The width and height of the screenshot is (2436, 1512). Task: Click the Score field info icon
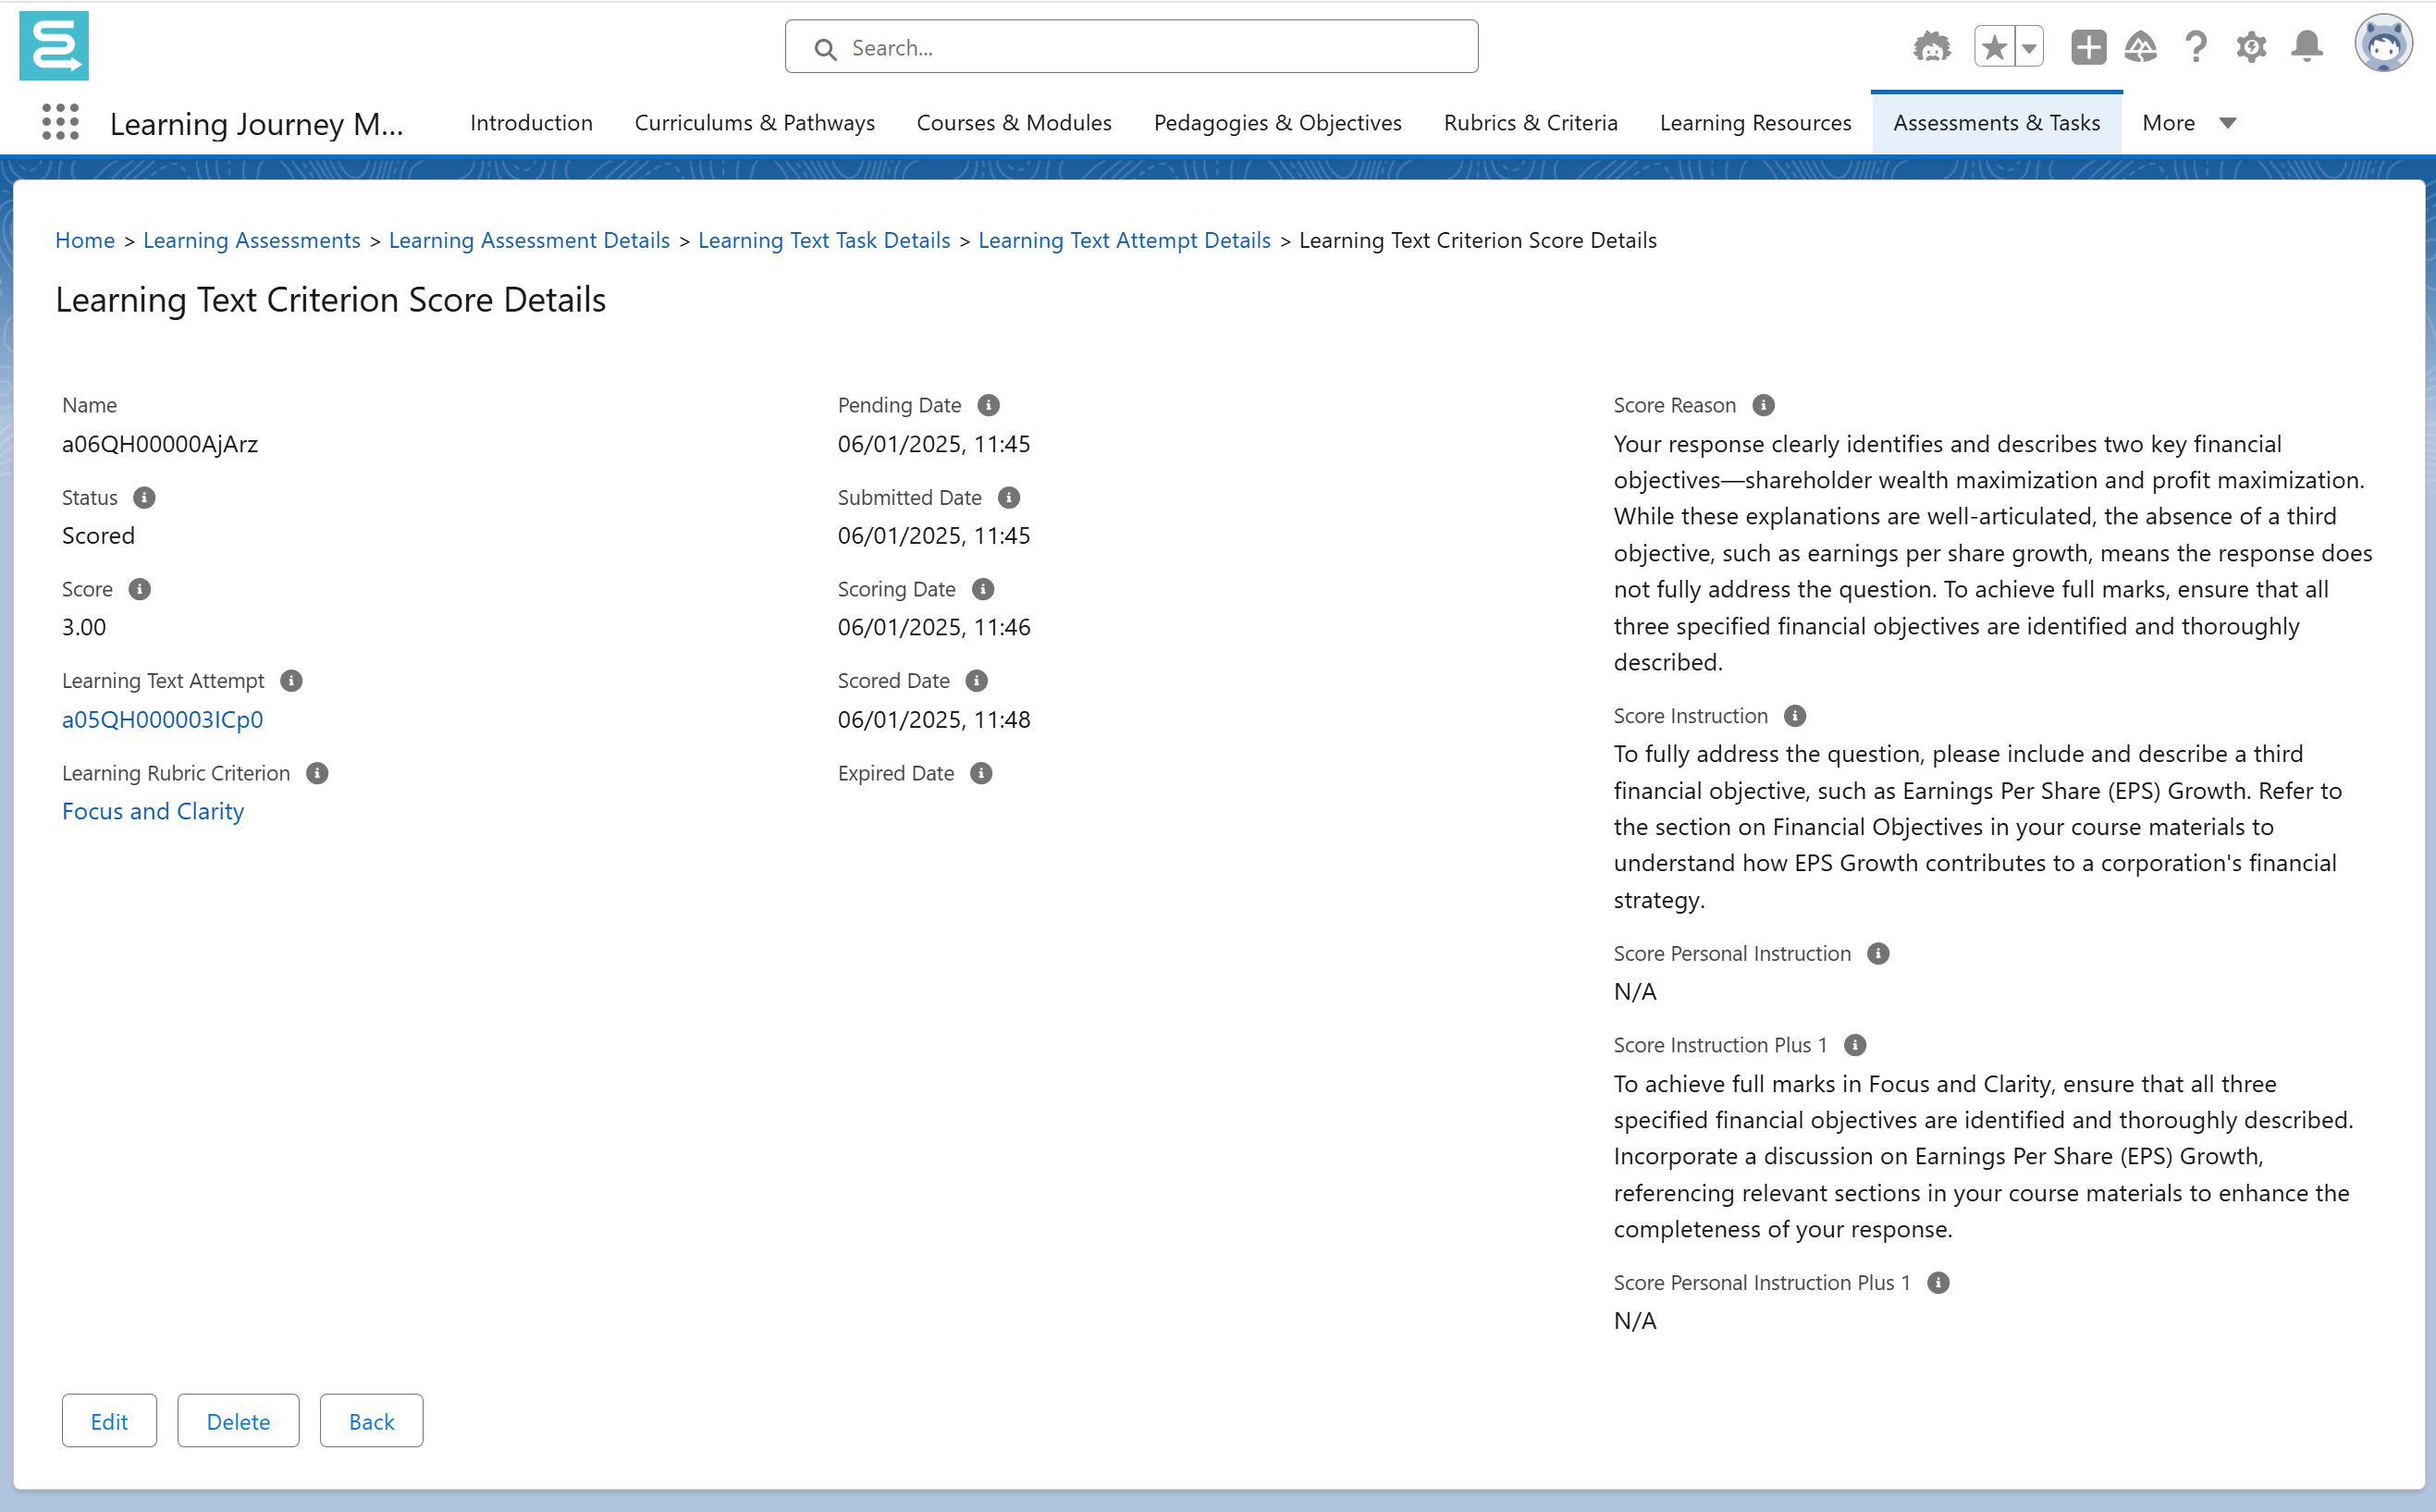tap(139, 589)
